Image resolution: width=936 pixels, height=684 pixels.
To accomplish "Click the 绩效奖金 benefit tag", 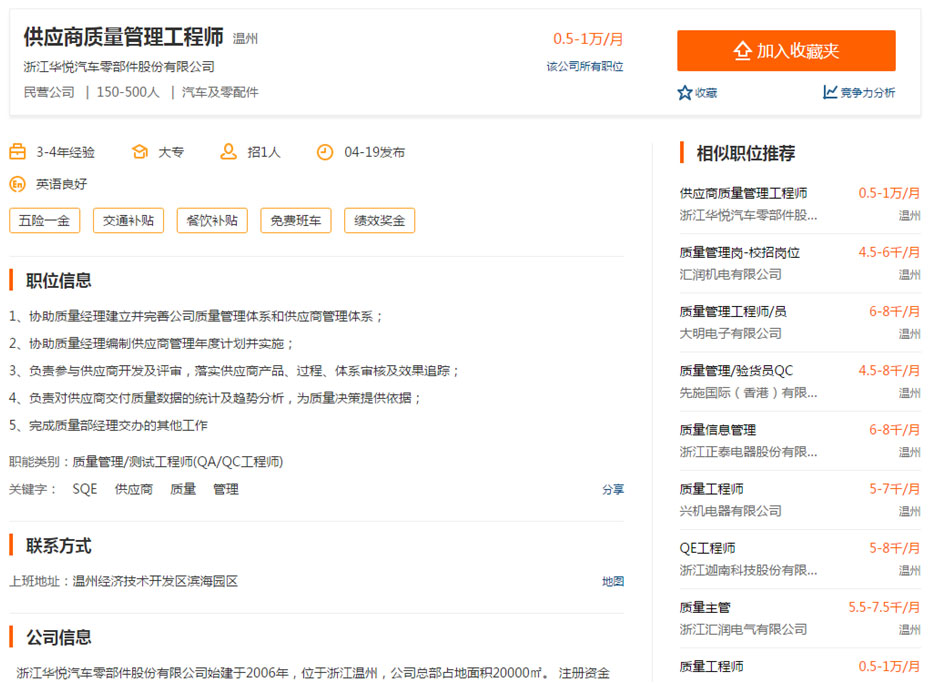I will point(379,221).
